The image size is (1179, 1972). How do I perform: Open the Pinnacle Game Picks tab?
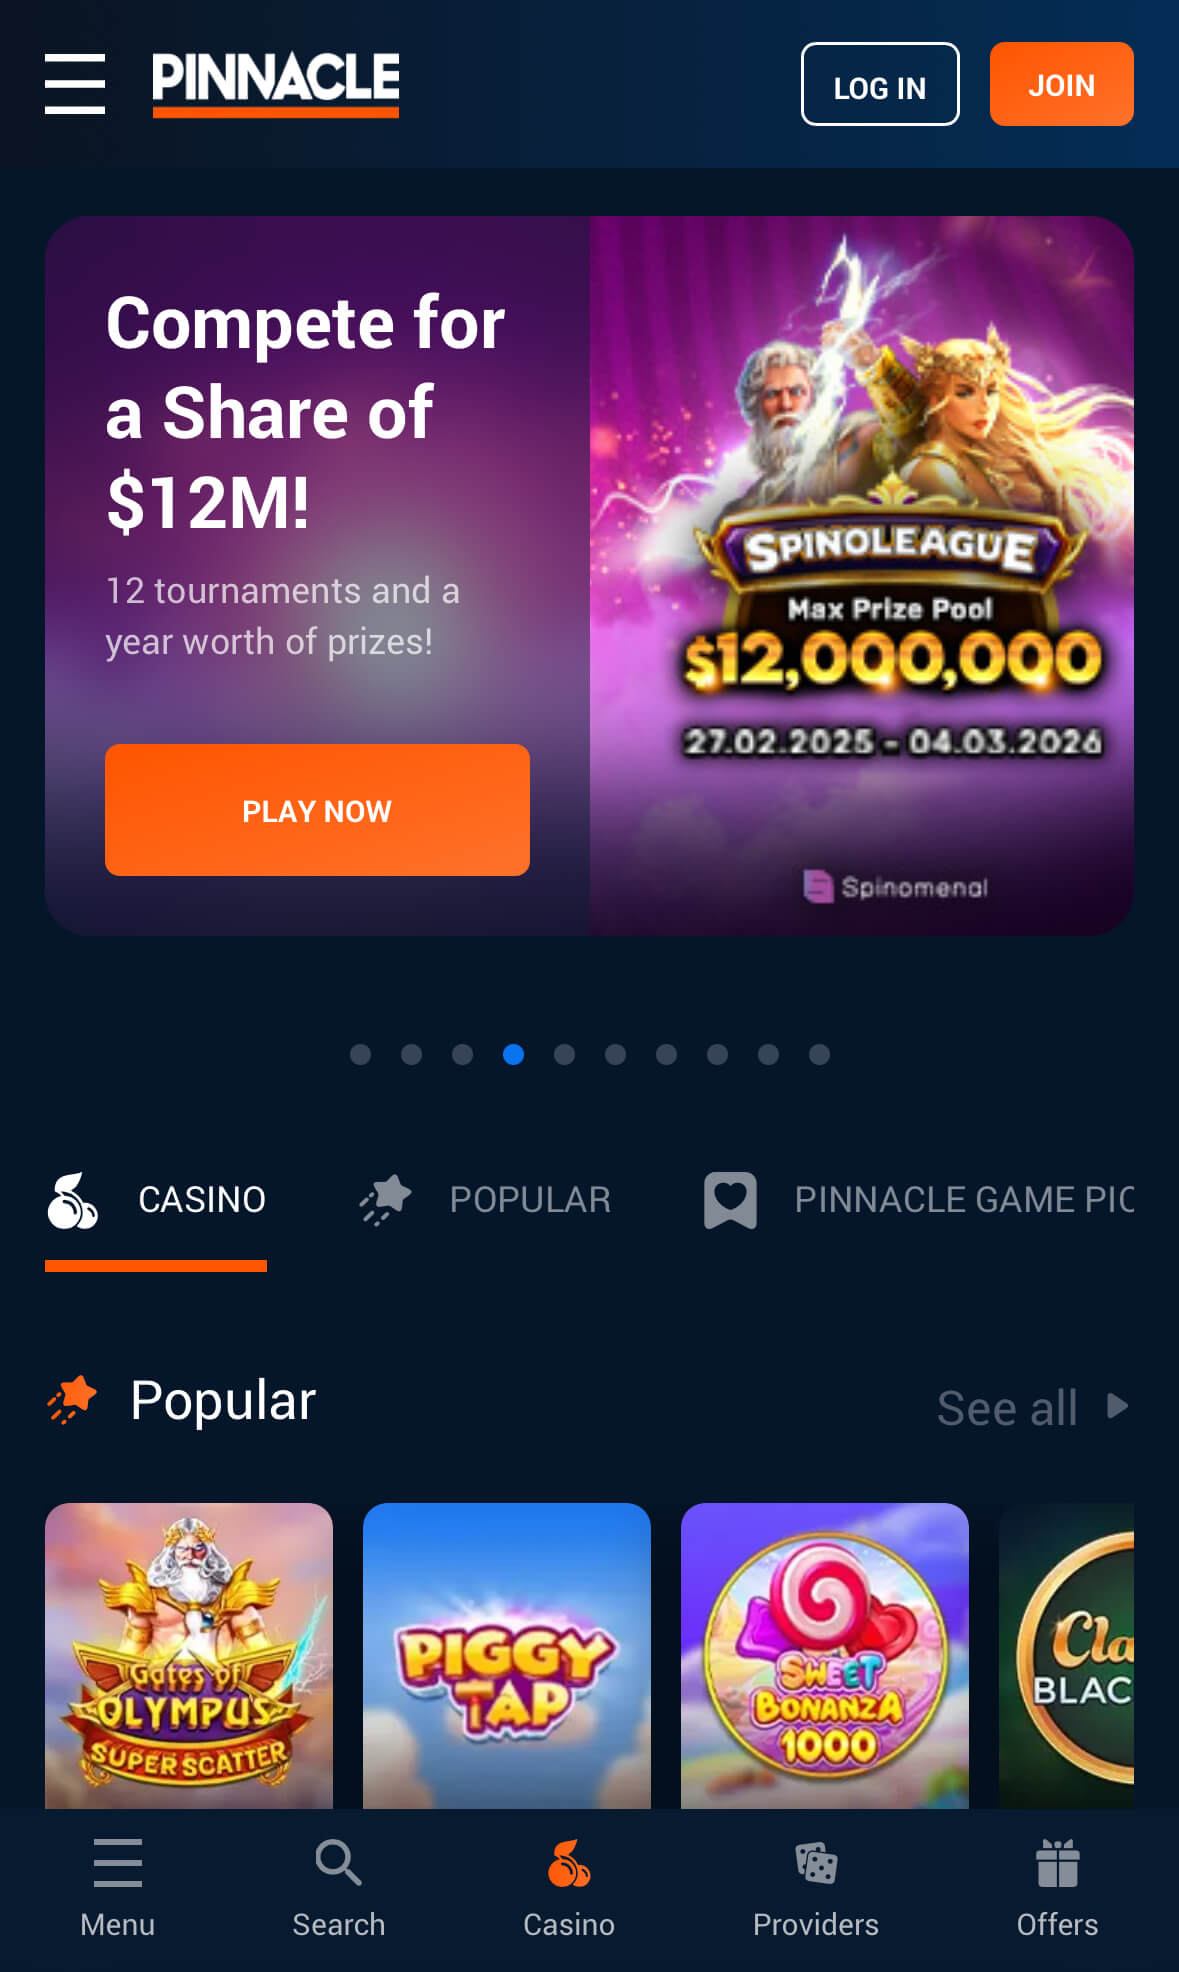coord(919,1200)
